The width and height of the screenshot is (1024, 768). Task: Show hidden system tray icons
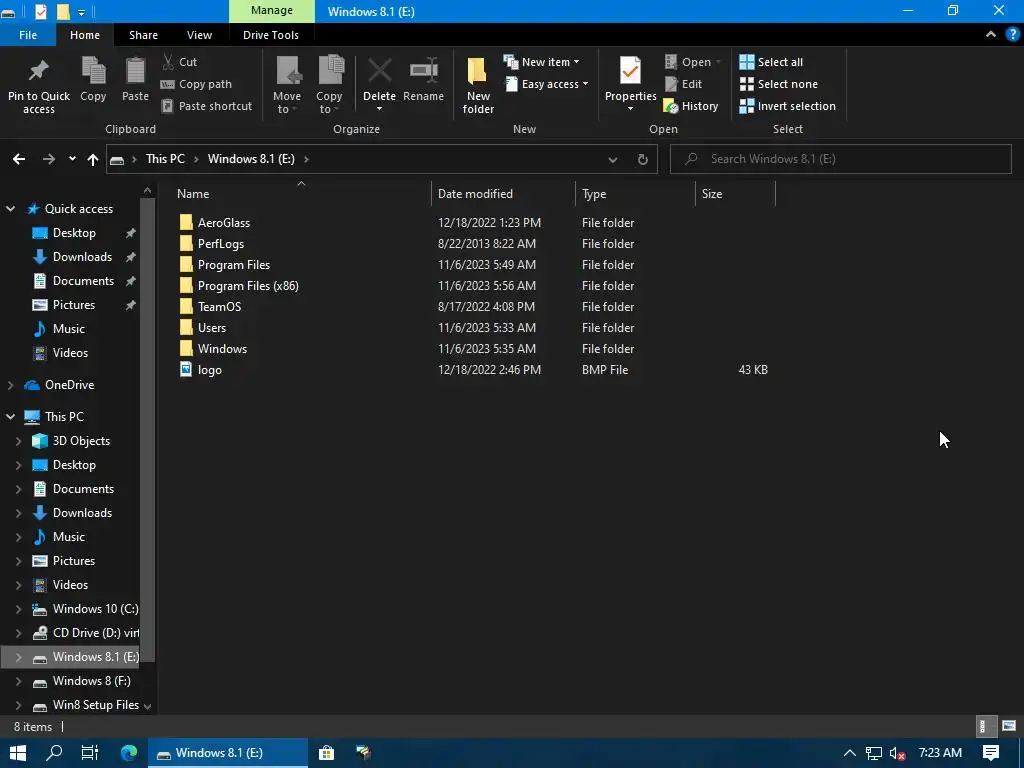click(x=850, y=753)
